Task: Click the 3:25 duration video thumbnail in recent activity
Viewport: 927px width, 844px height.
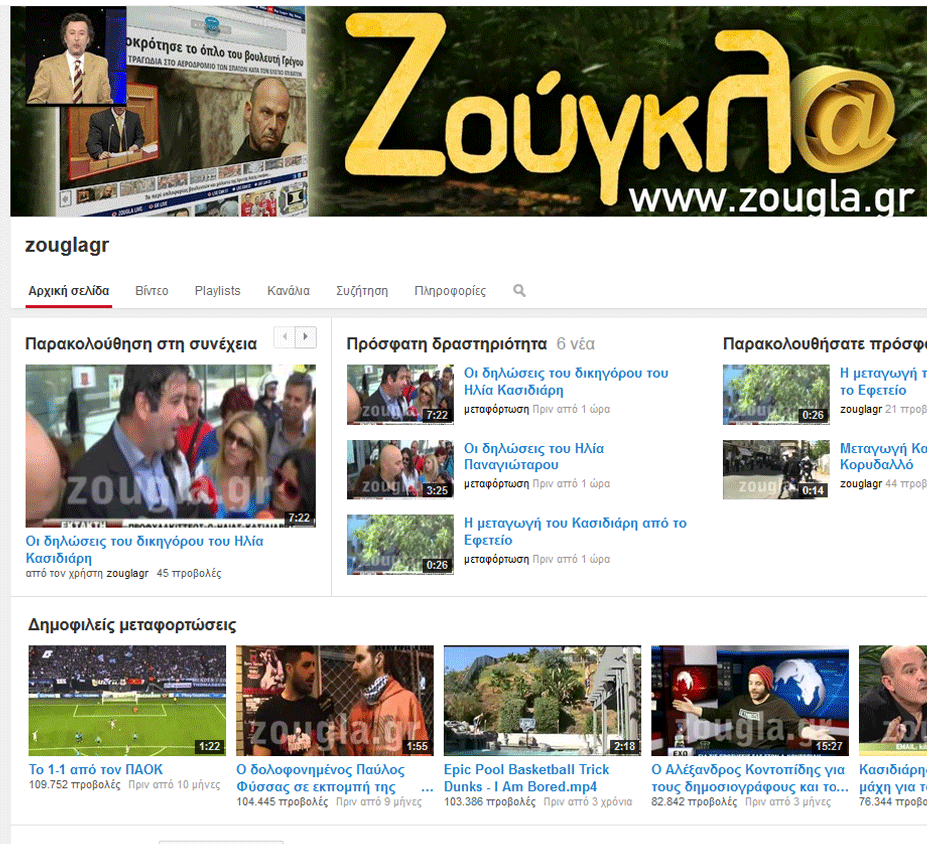Action: pyautogui.click(x=400, y=469)
